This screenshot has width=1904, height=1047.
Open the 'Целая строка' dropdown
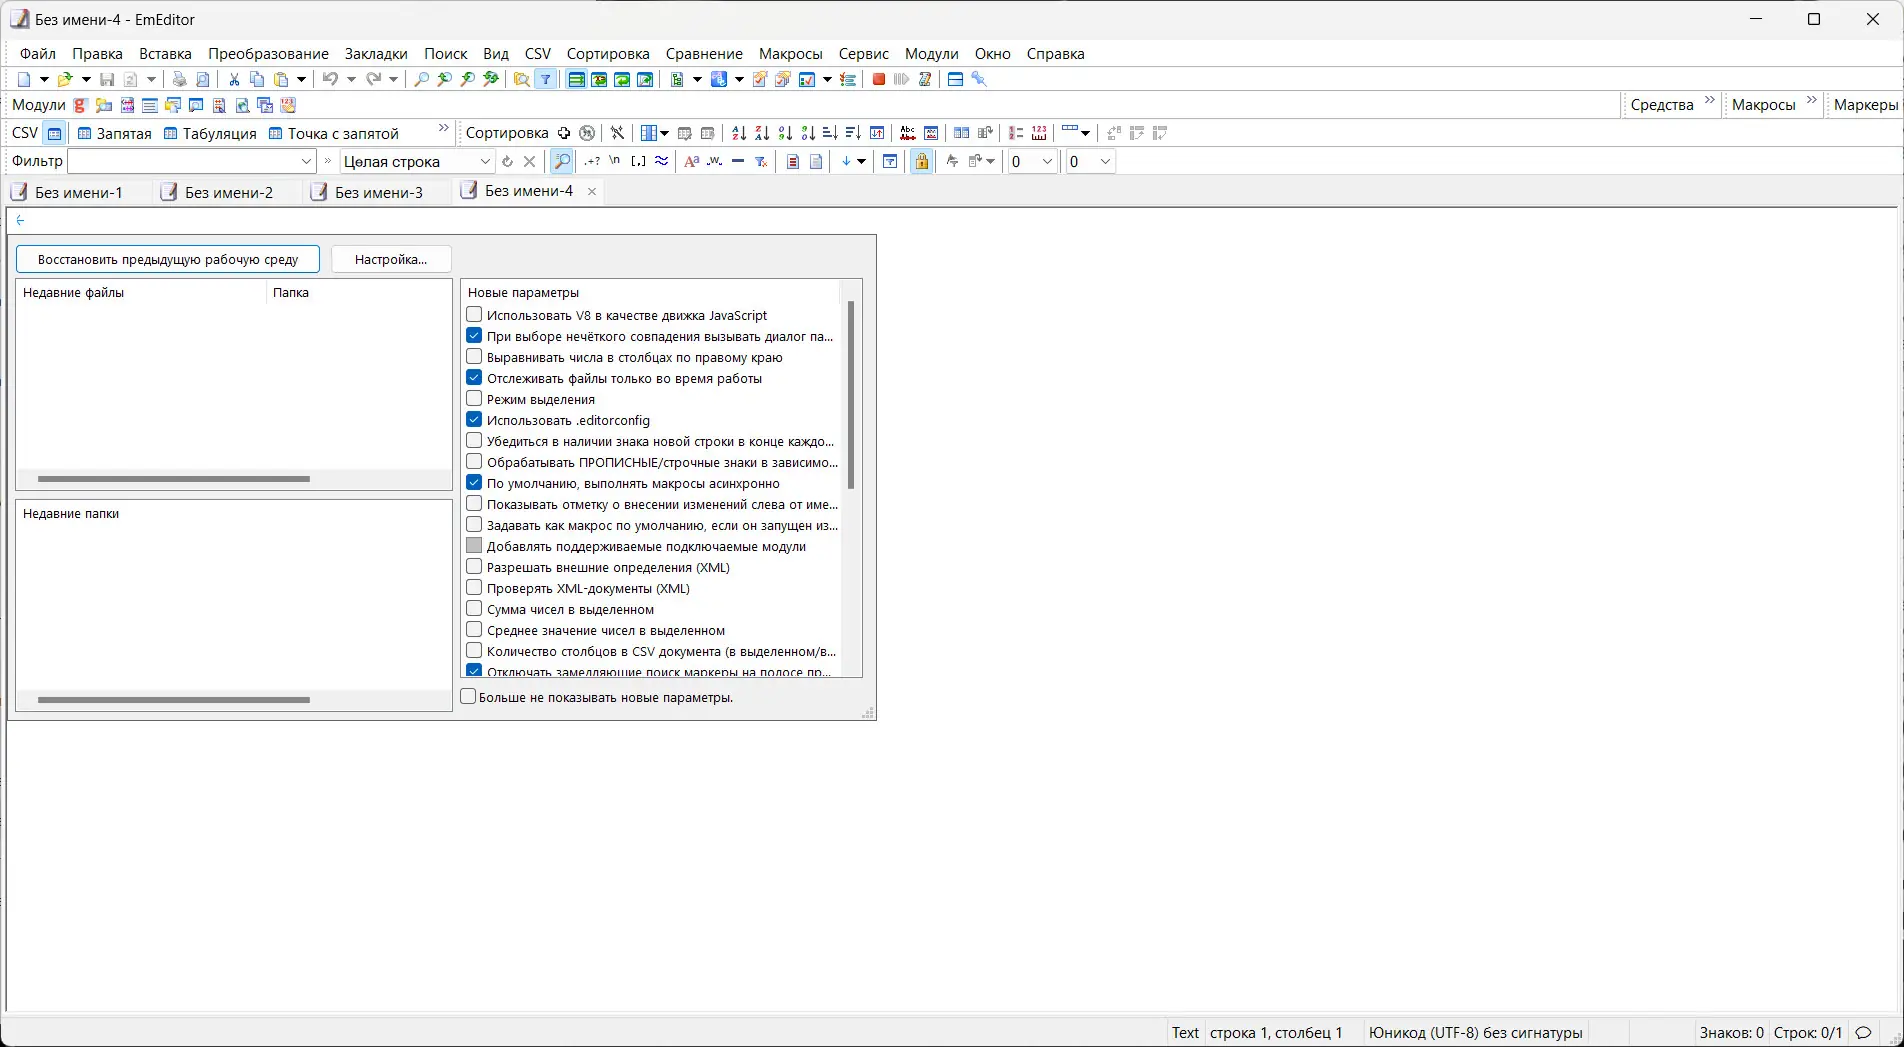pyautogui.click(x=486, y=161)
